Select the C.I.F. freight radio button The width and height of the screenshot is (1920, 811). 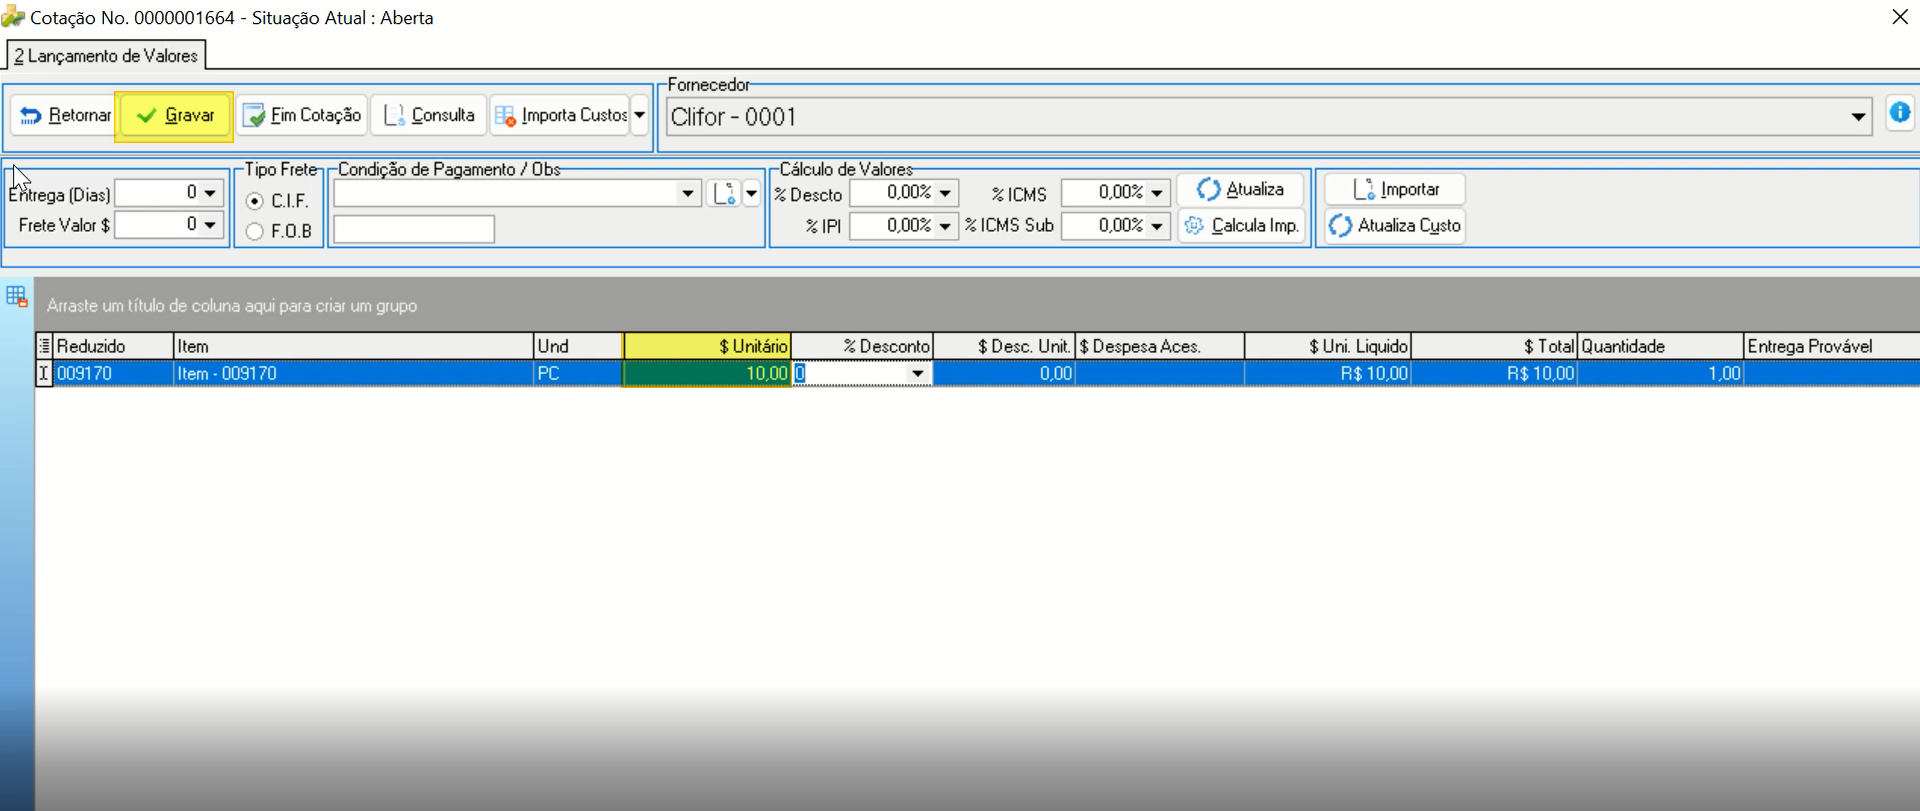point(255,201)
